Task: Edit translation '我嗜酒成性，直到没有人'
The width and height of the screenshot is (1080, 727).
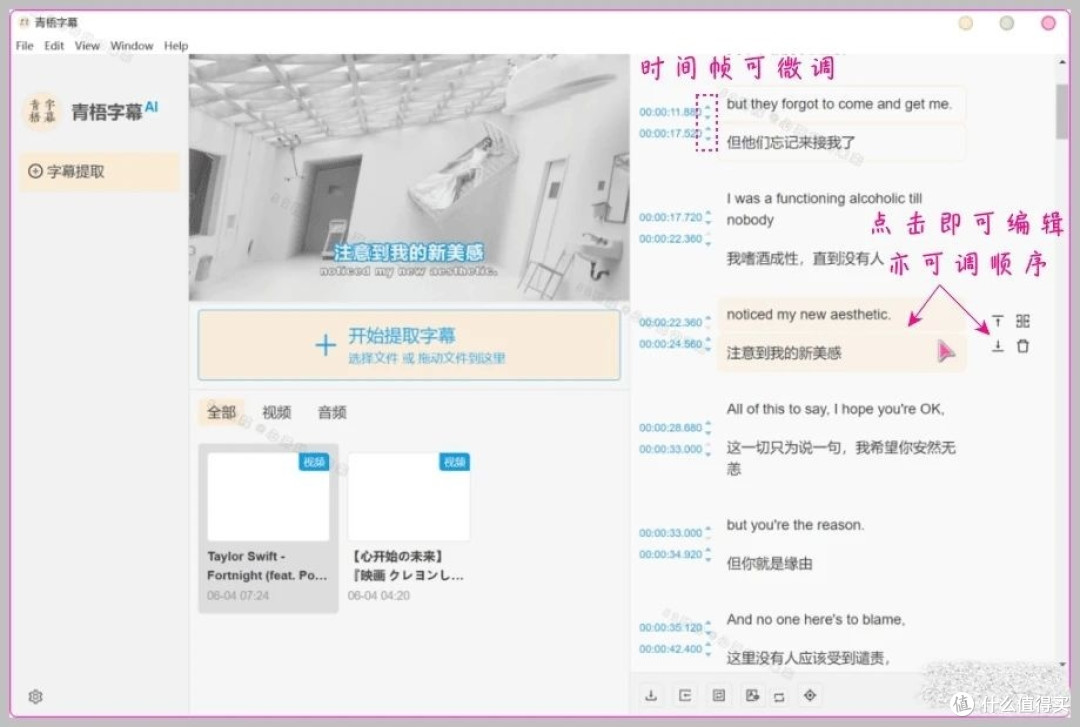Action: (x=804, y=258)
